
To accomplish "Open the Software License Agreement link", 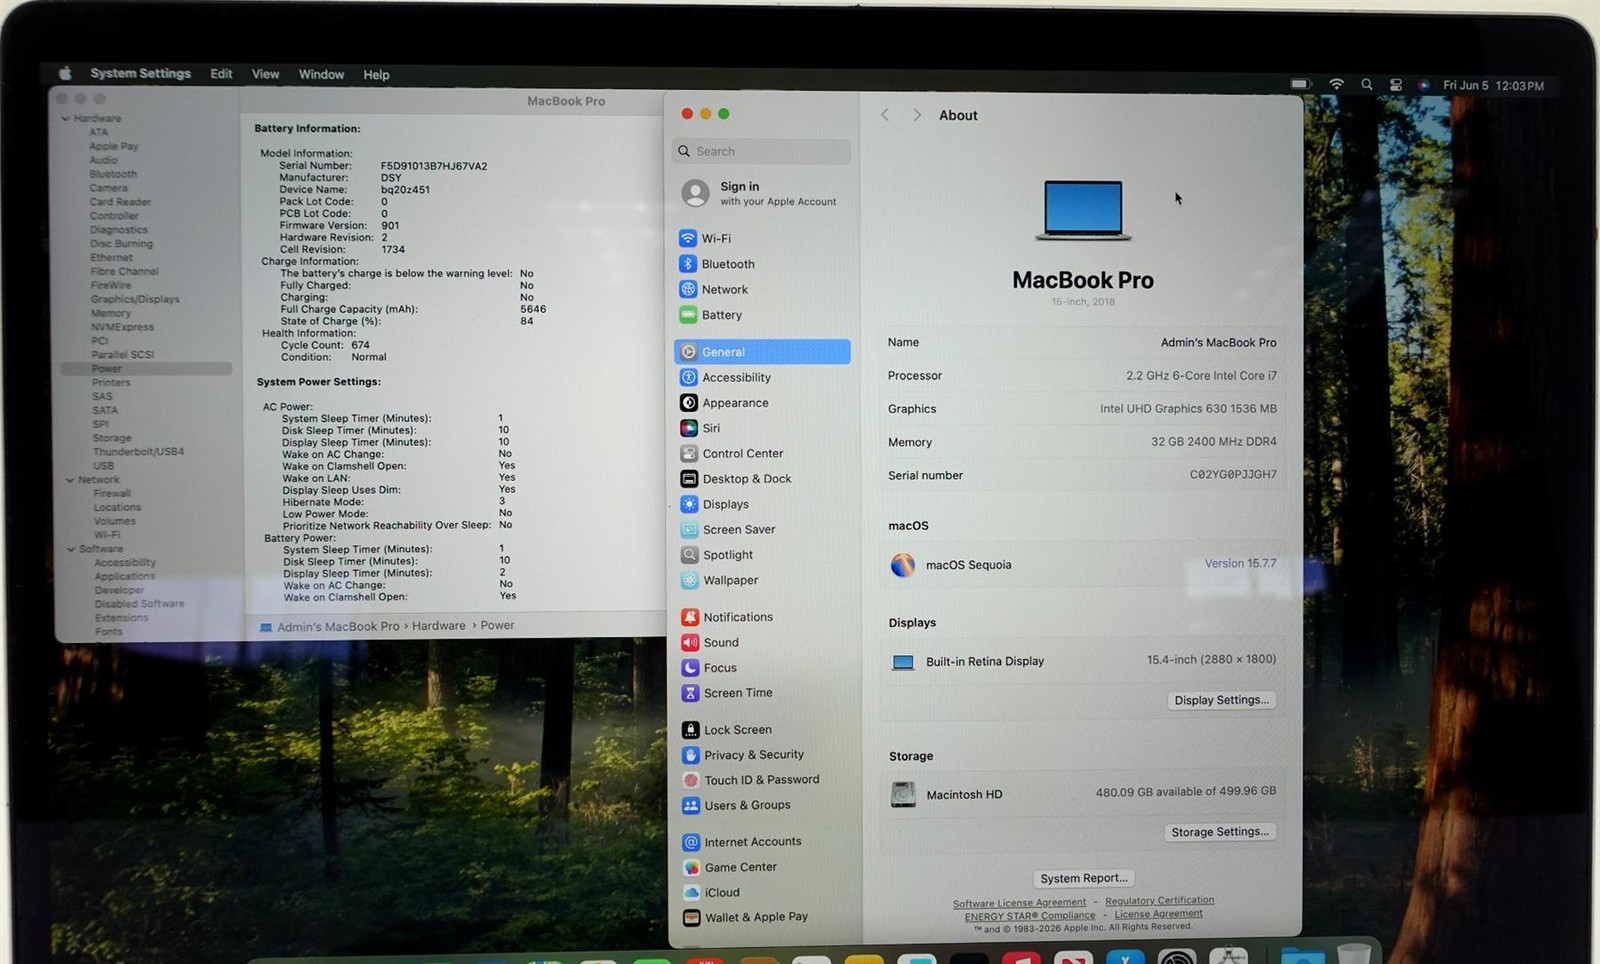I will (1019, 903).
